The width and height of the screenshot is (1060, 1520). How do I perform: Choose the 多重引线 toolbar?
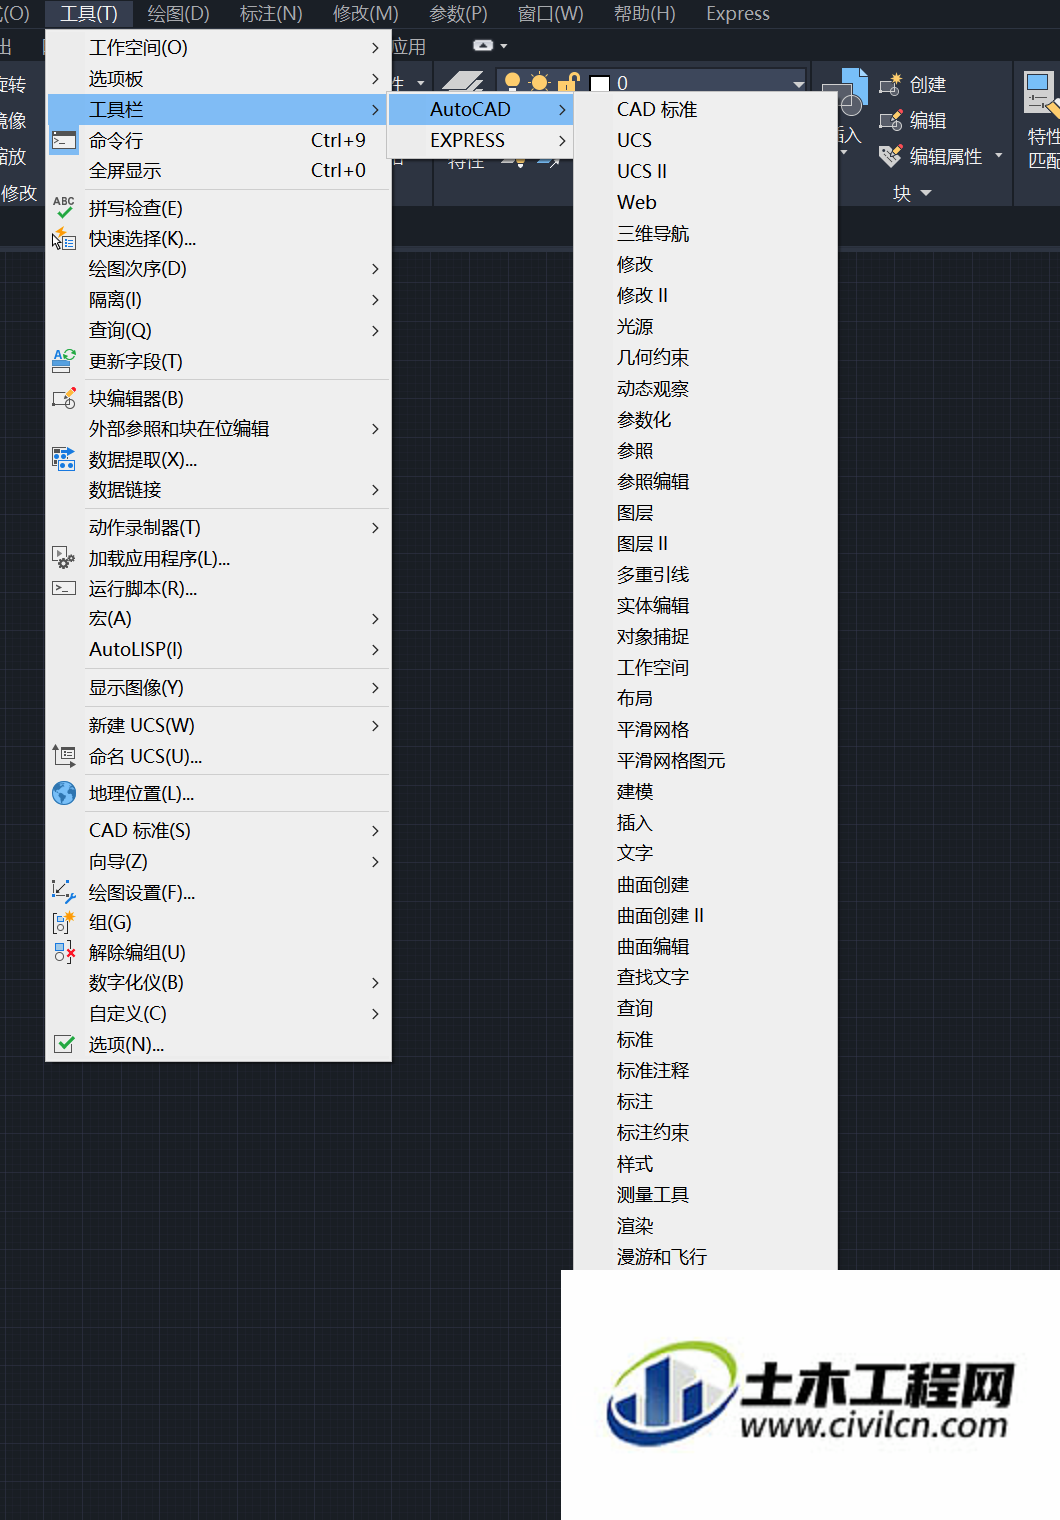[x=705, y=574]
